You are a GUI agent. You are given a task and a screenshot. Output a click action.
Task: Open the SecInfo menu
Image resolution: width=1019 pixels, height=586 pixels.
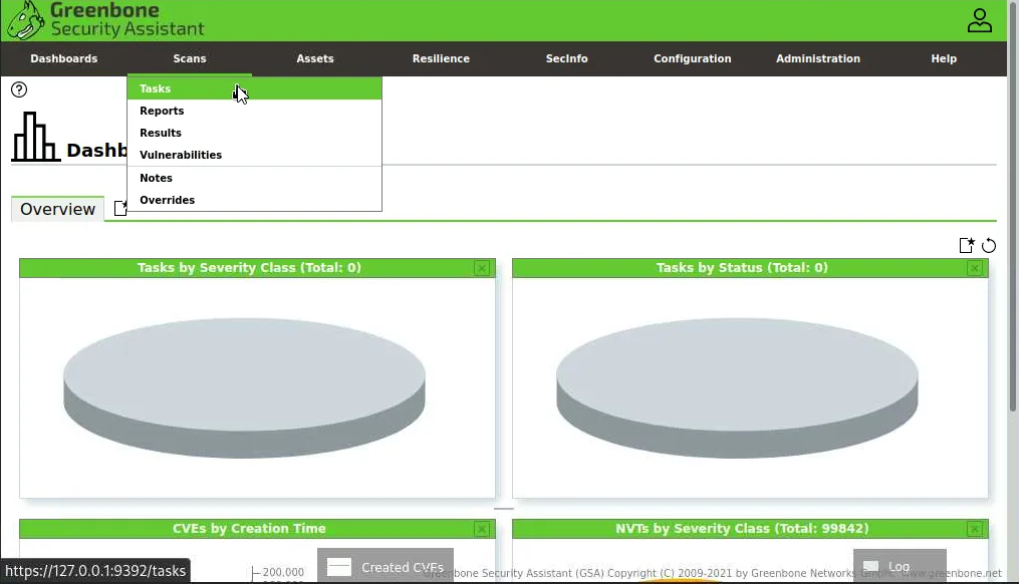pyautogui.click(x=567, y=58)
